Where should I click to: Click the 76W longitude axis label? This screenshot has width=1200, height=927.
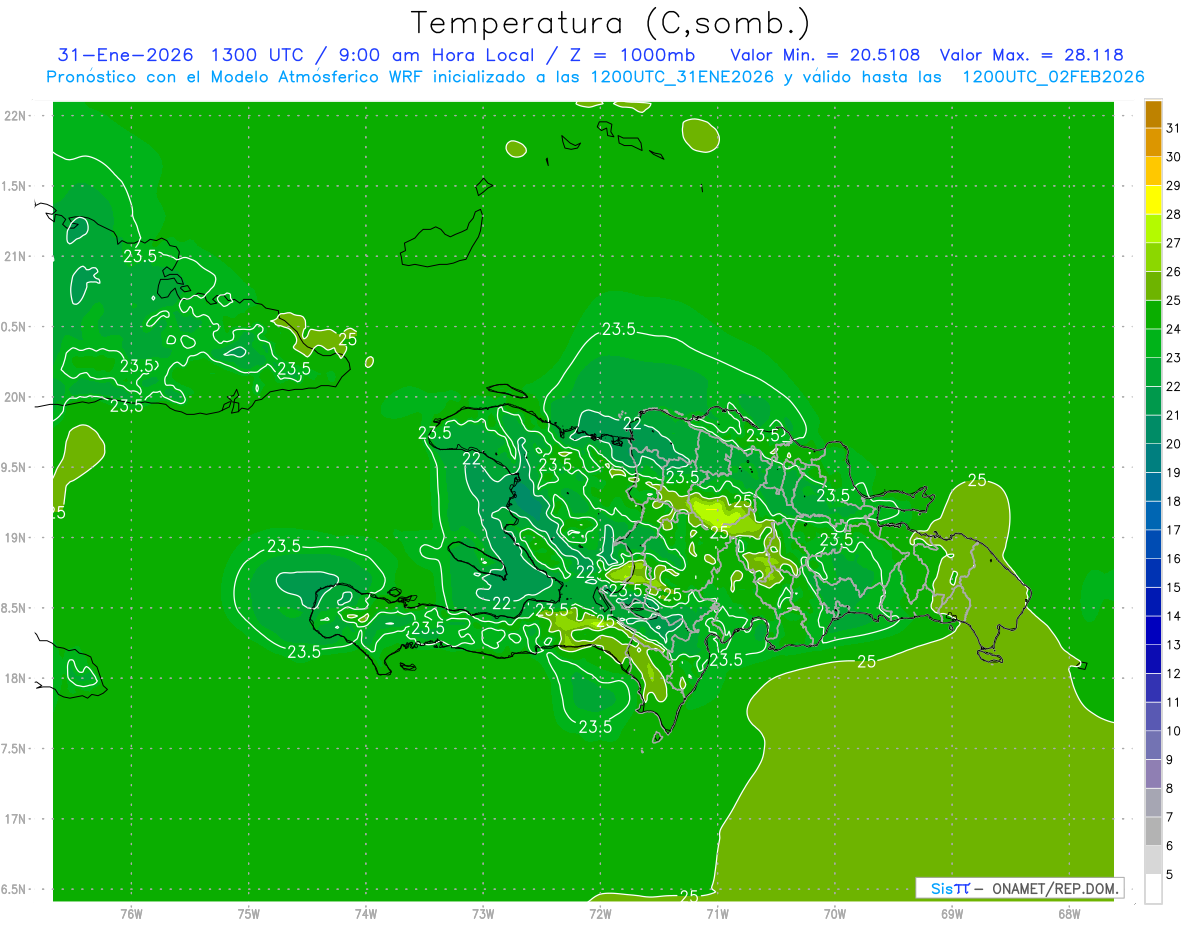[131, 913]
